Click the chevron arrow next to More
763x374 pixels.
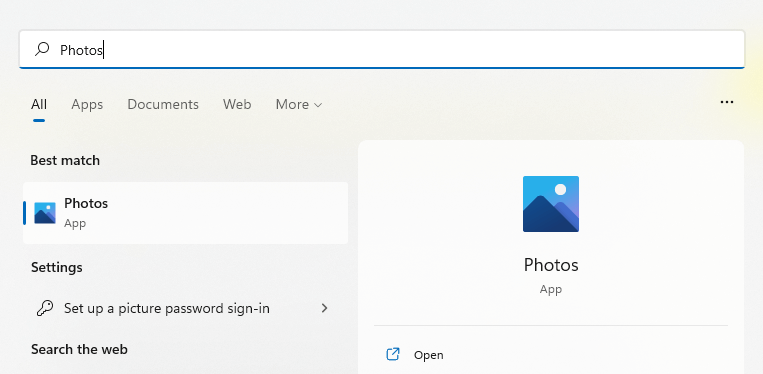point(318,105)
